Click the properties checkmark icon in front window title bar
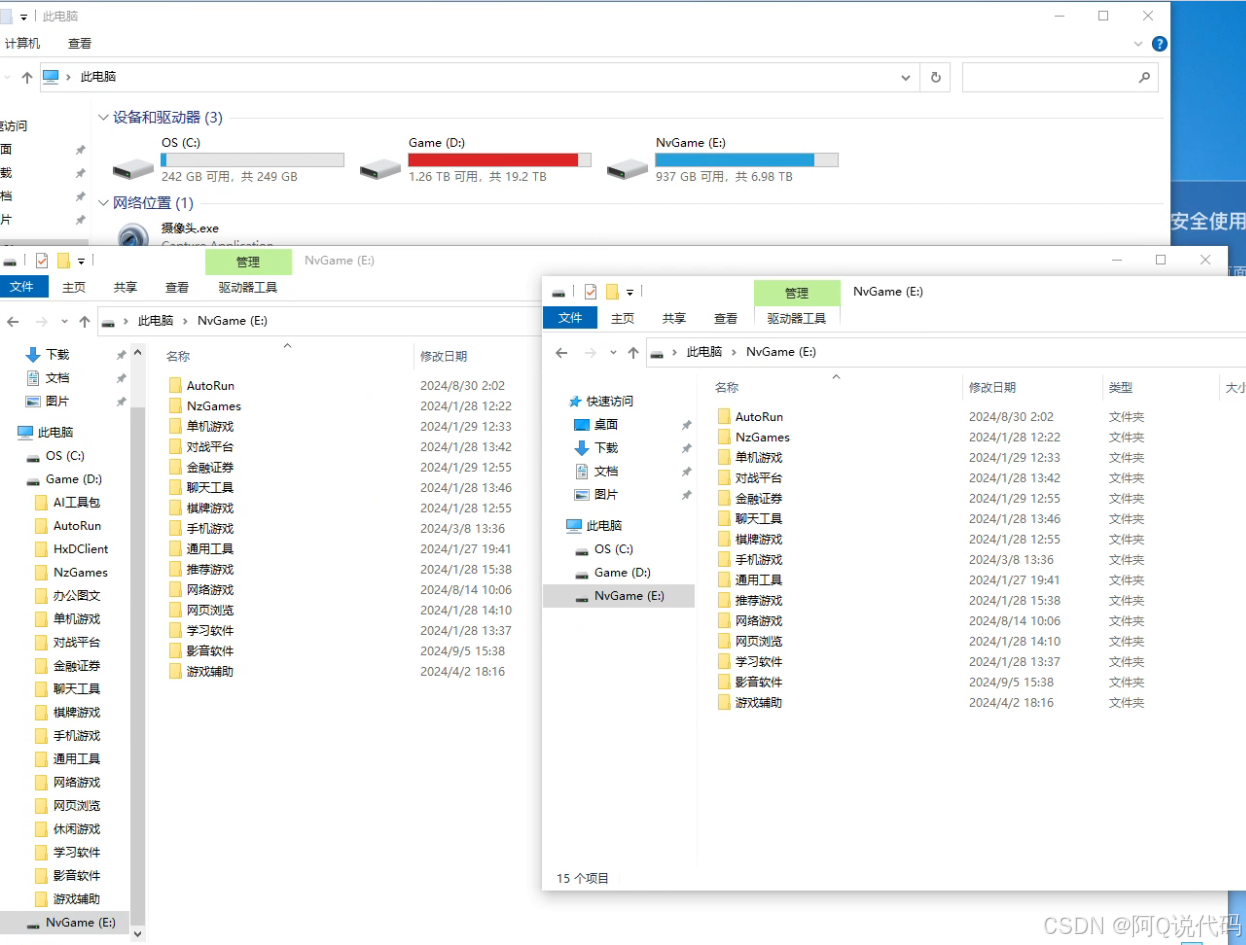Viewport: 1246px width, 945px height. point(590,292)
